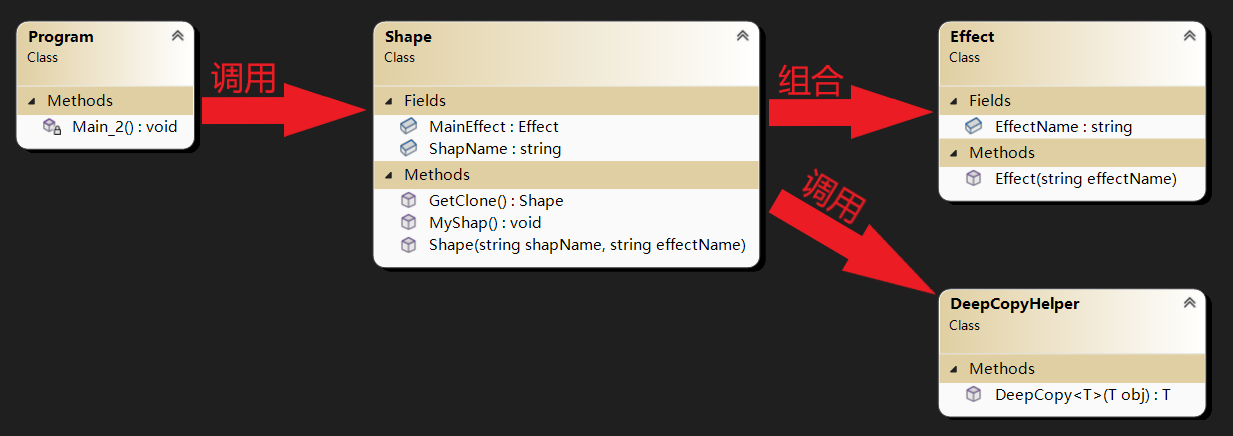Click the Shape constructor method icon
Image resolution: width=1233 pixels, height=436 pixels.
[408, 245]
